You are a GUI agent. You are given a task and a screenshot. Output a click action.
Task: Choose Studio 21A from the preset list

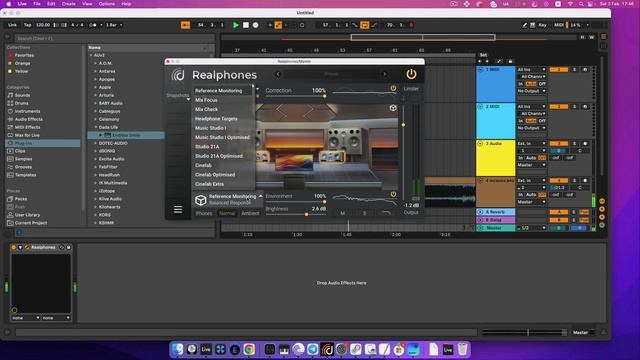207,147
